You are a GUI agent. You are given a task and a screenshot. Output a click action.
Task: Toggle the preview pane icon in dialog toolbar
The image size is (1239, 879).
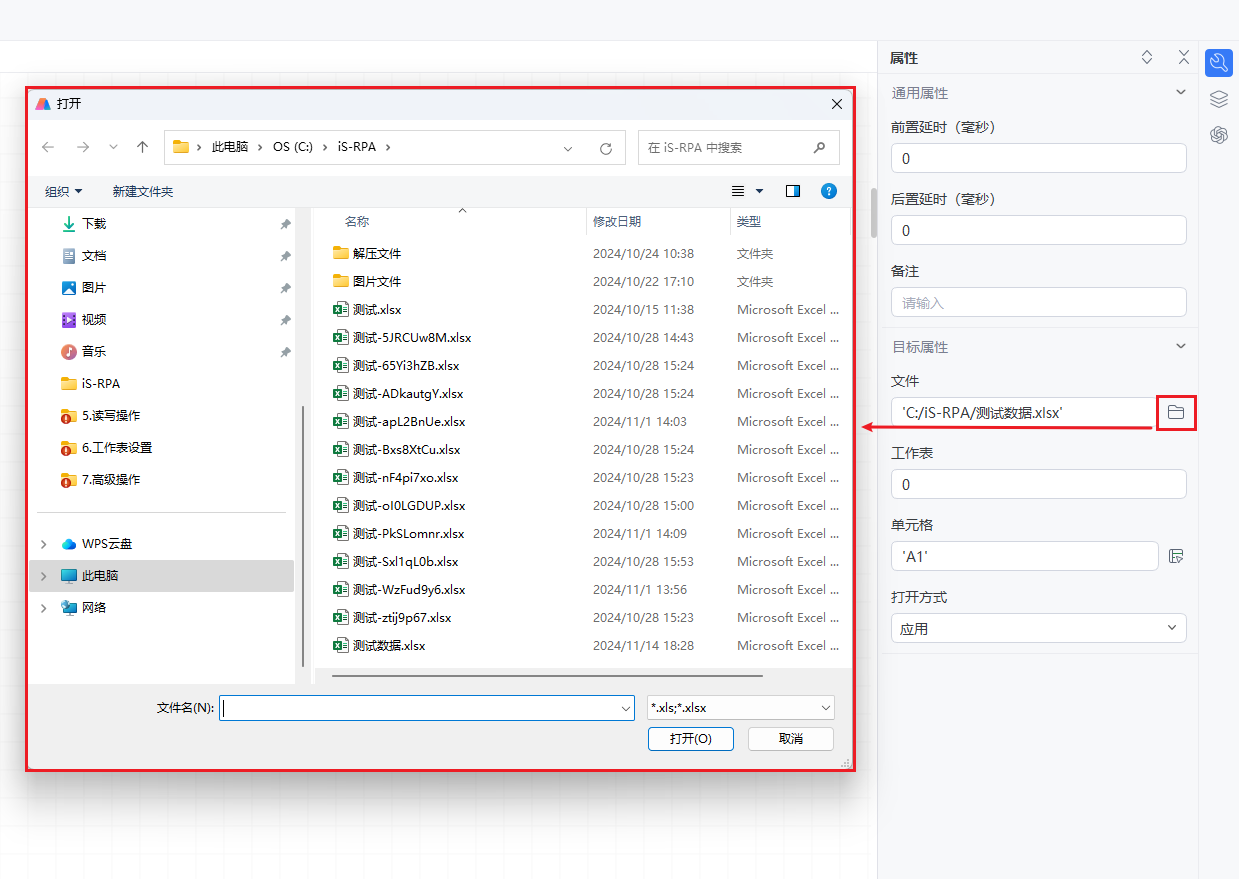click(x=793, y=191)
